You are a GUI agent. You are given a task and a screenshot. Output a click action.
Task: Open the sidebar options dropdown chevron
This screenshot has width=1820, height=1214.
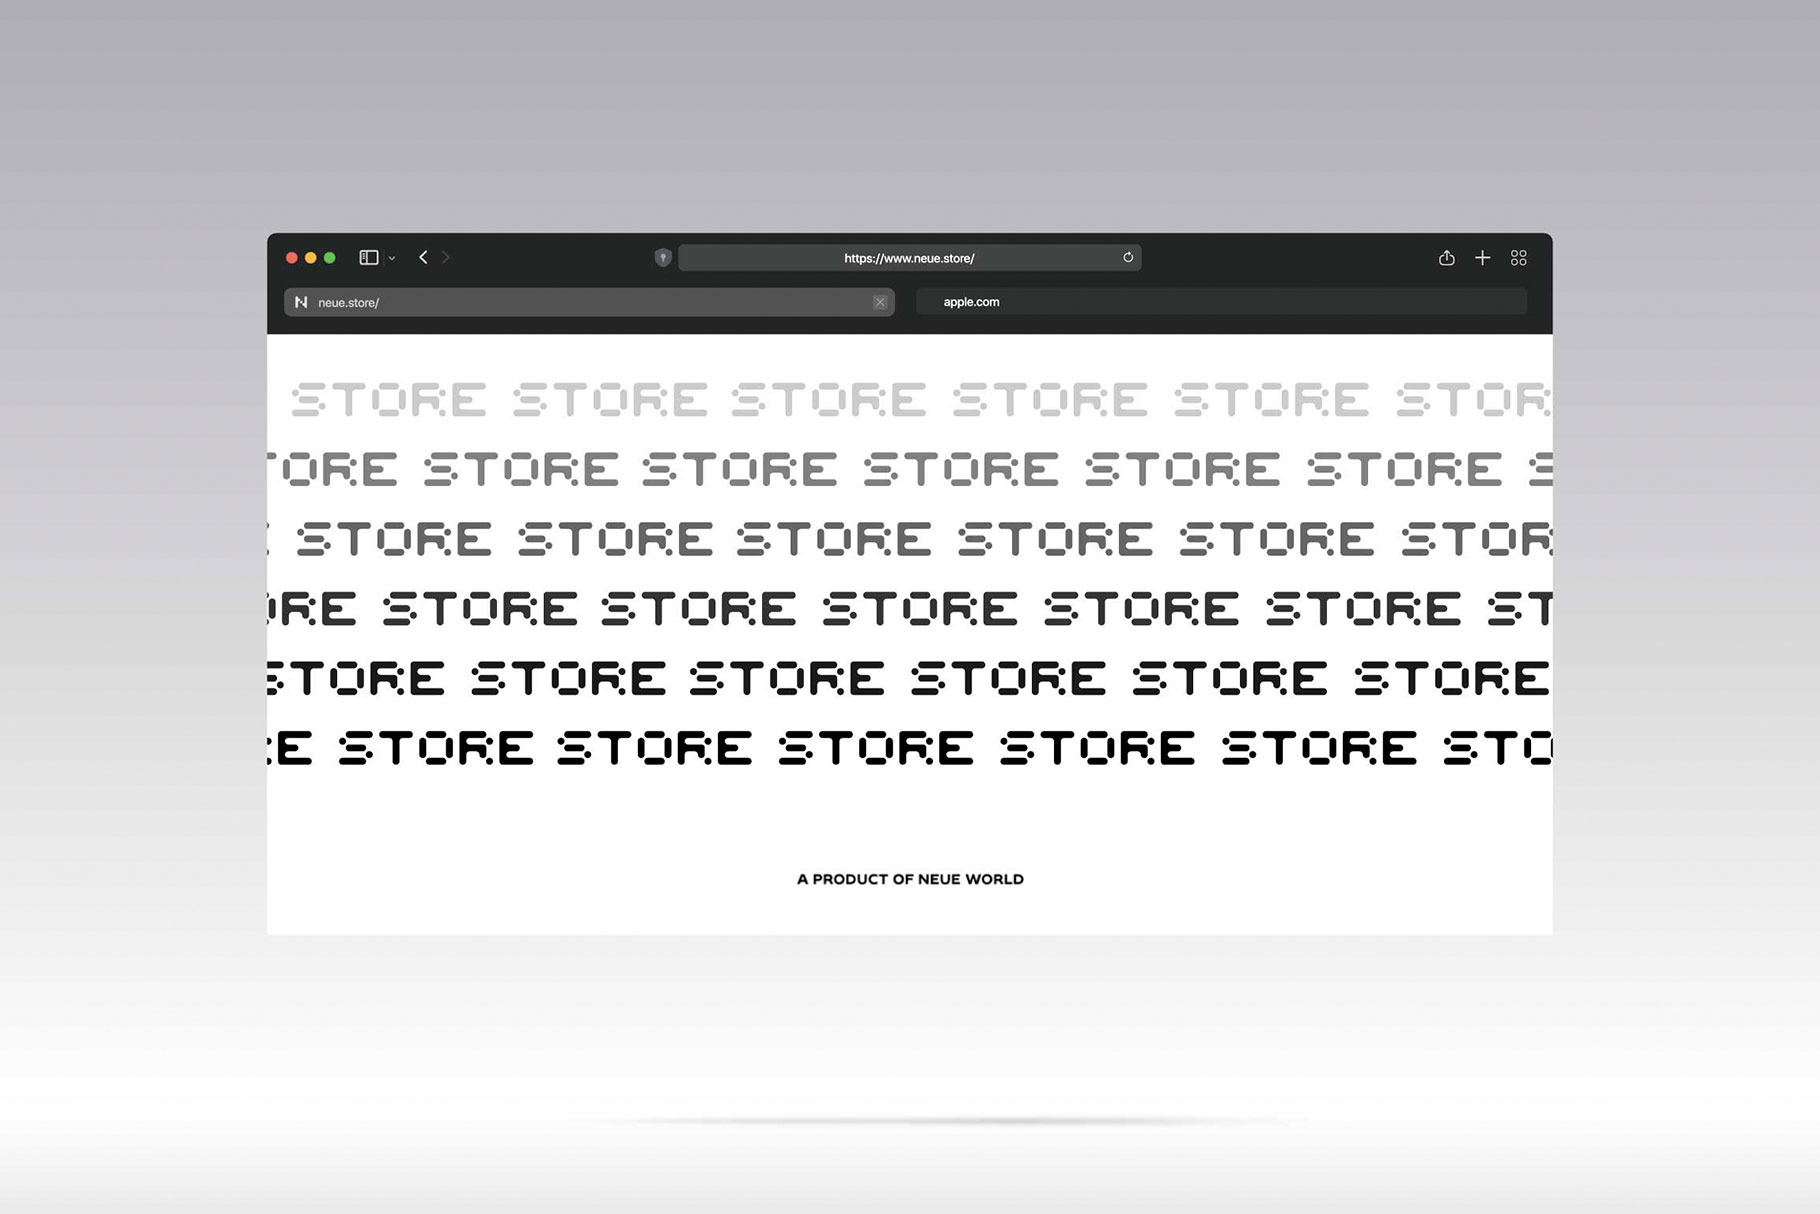click(392, 258)
